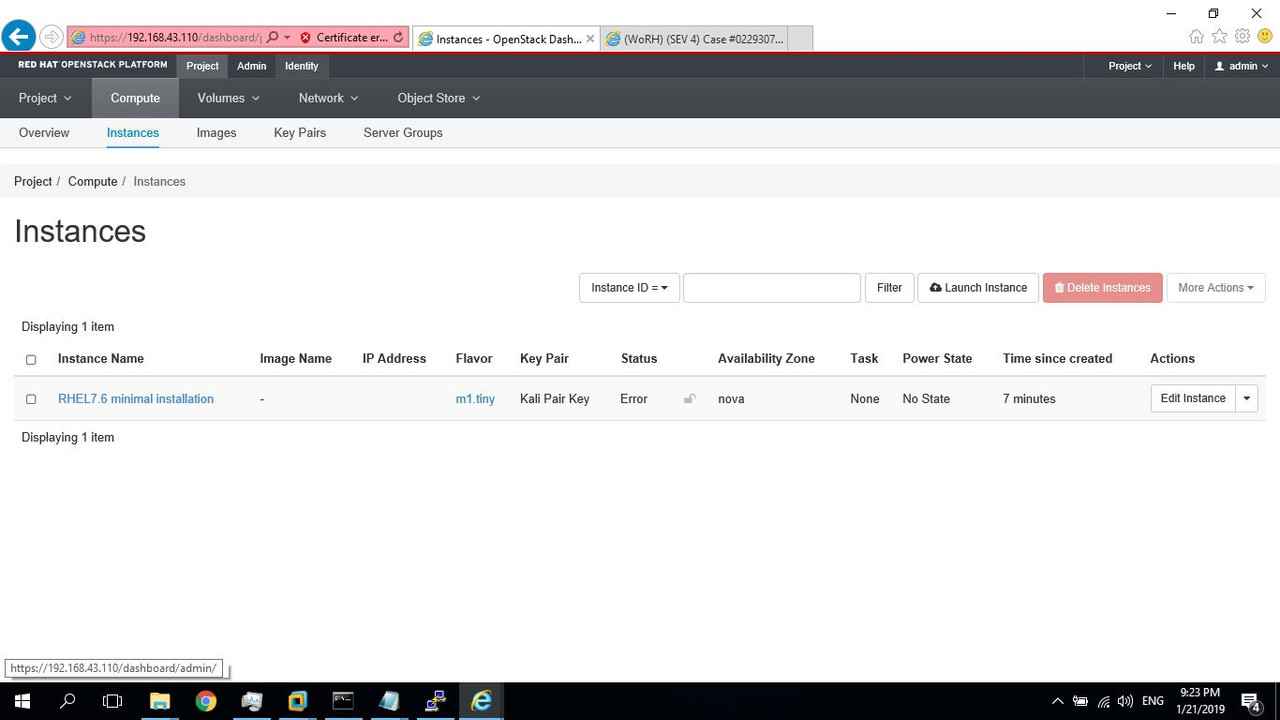Open the admin user dropdown menu
This screenshot has width=1280, height=720.
point(1241,66)
